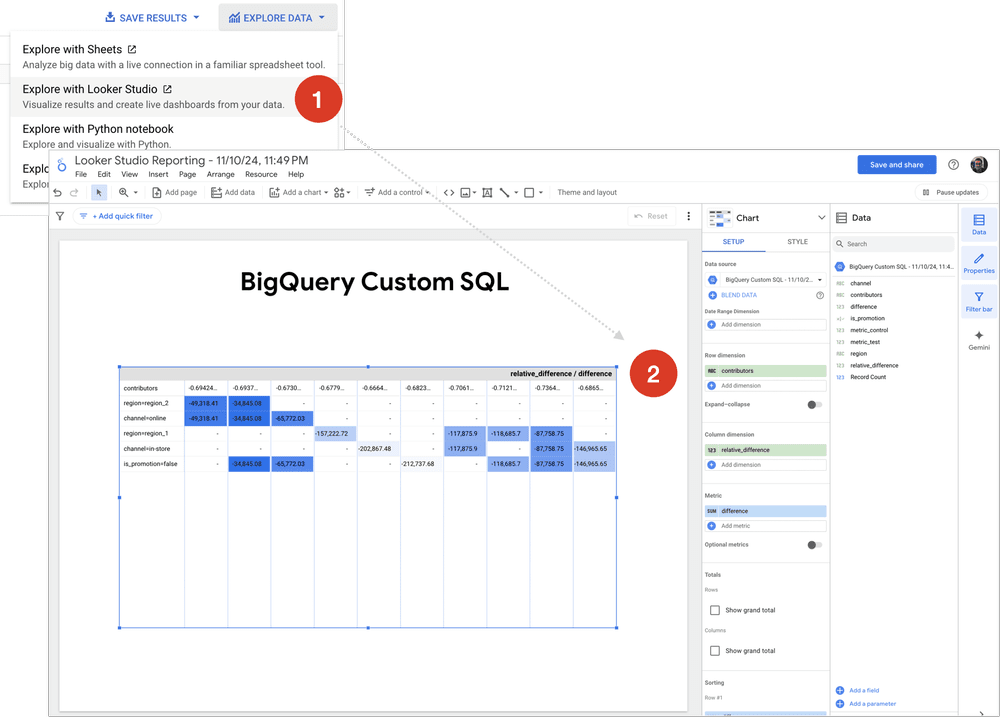Select the line drawing tool

504,193
